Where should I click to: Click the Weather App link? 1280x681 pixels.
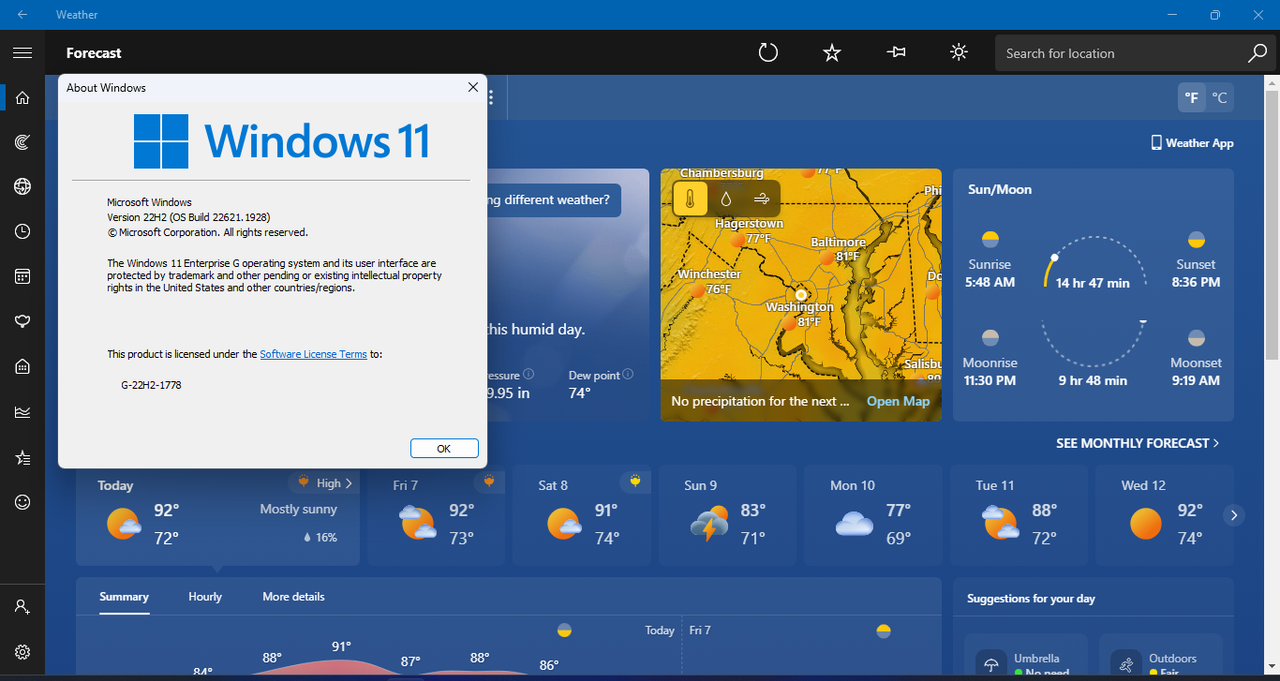click(x=1192, y=143)
